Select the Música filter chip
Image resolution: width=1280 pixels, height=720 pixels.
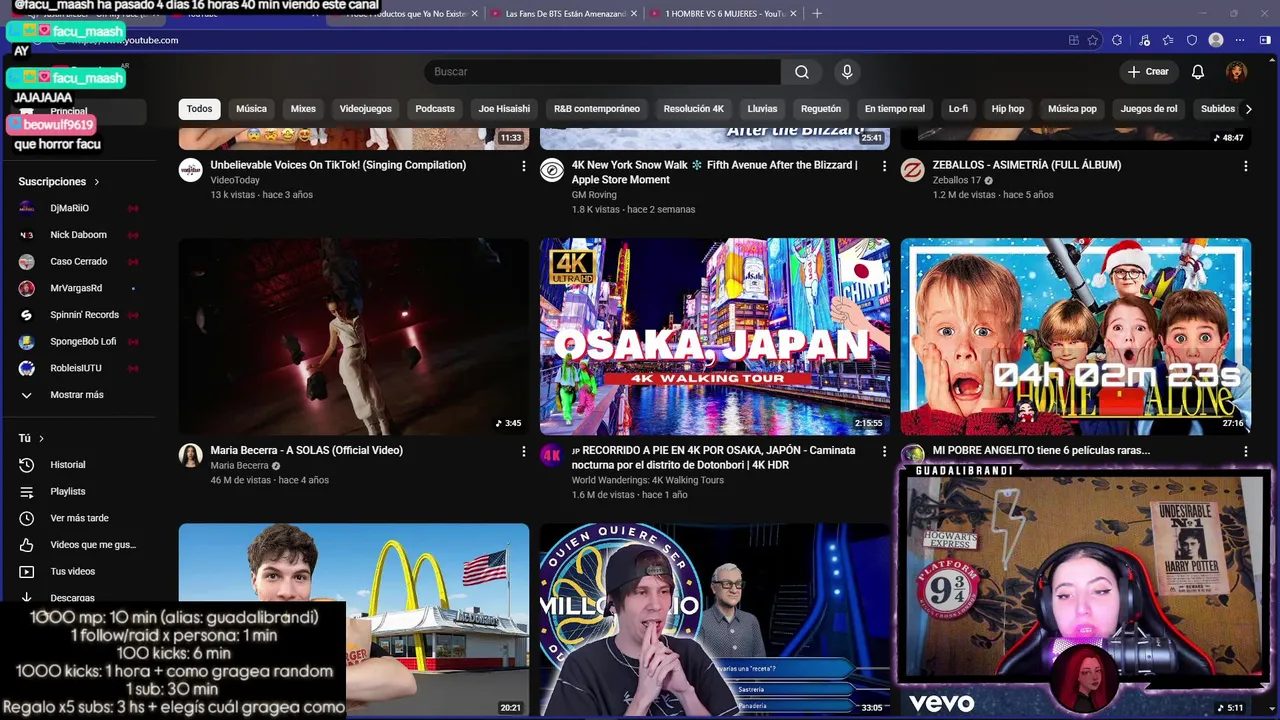(x=251, y=109)
